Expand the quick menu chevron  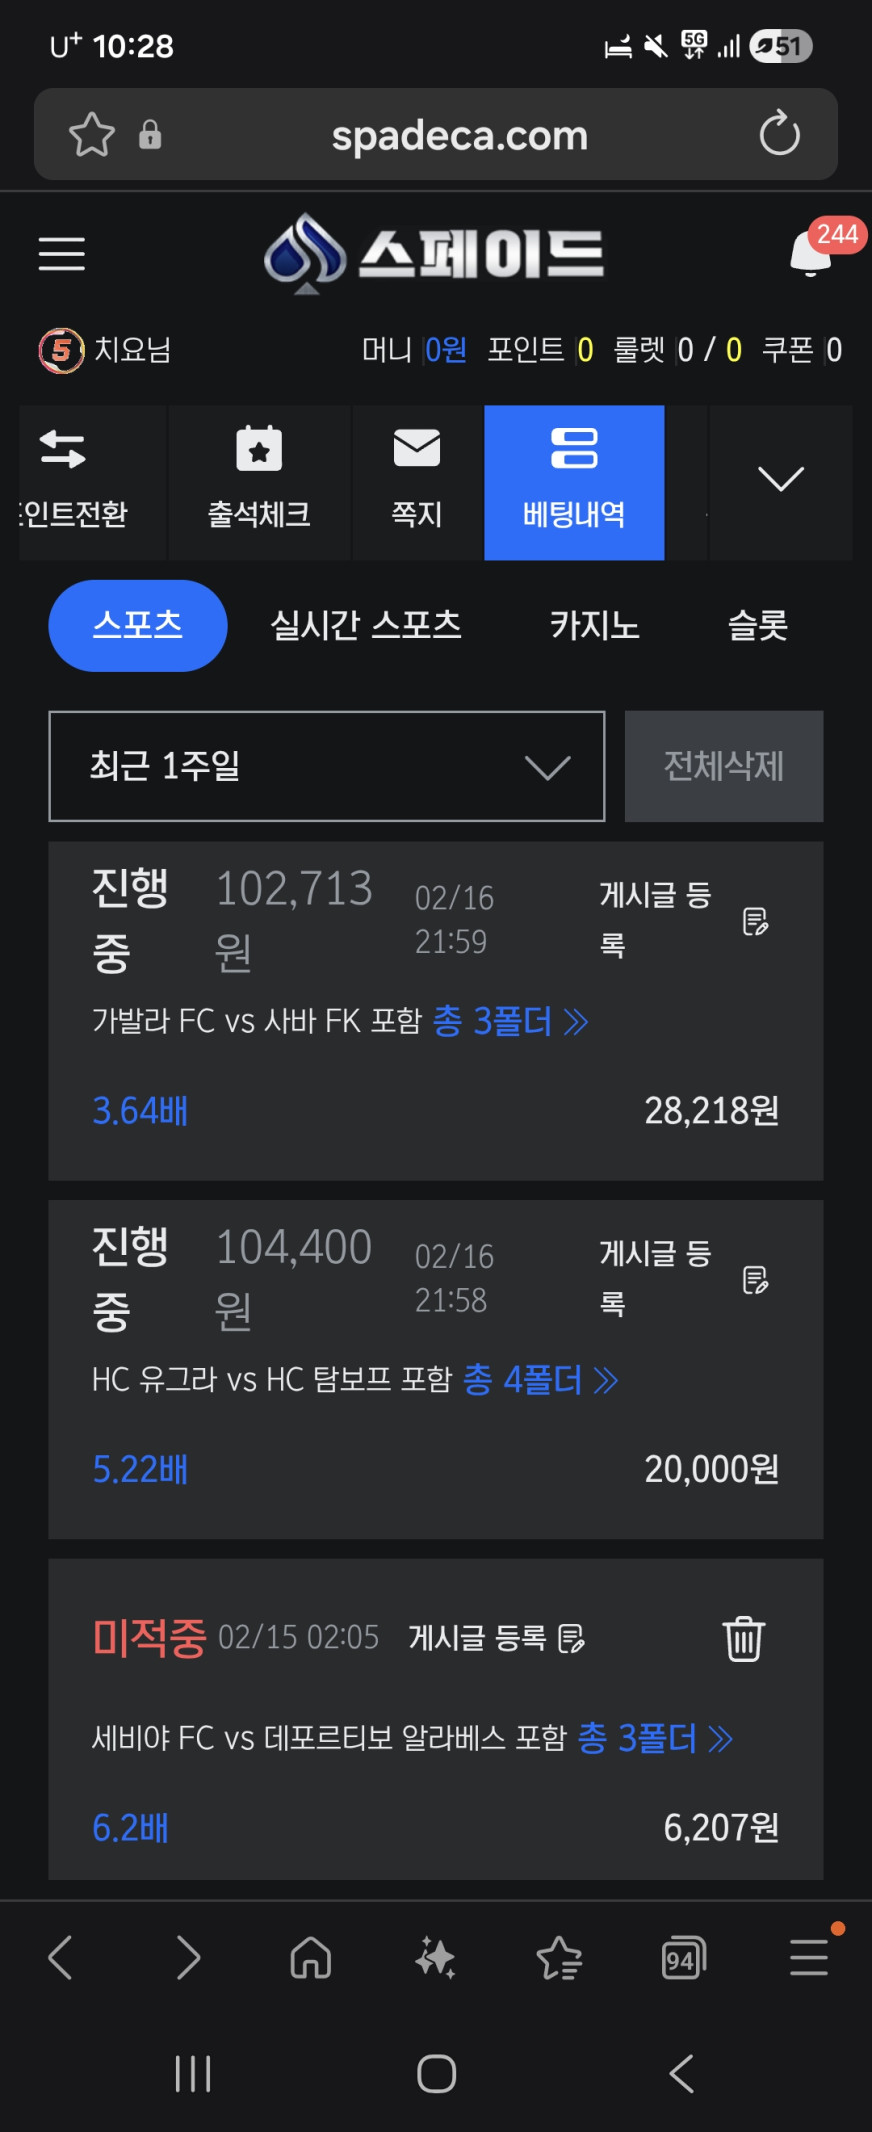(781, 480)
